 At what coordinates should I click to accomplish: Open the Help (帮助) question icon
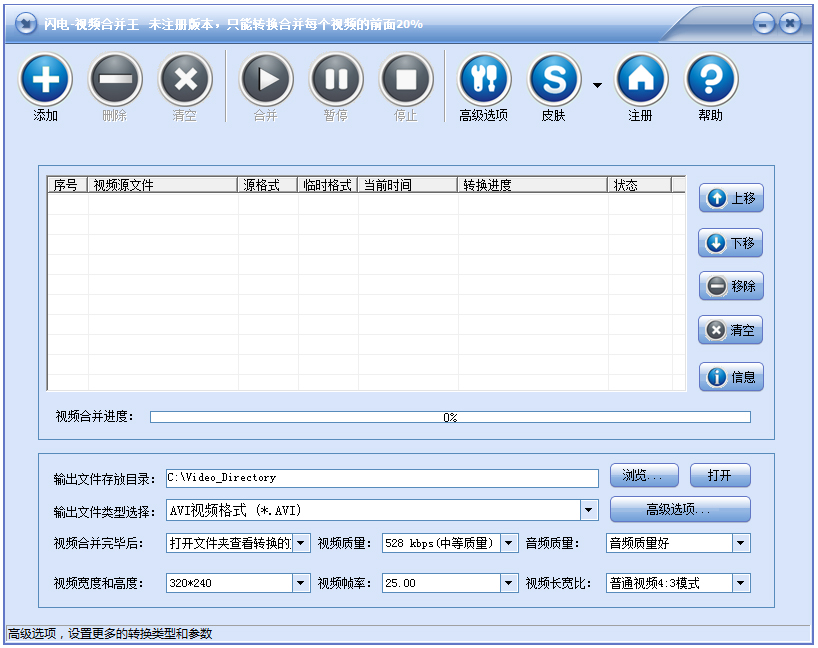[x=711, y=79]
